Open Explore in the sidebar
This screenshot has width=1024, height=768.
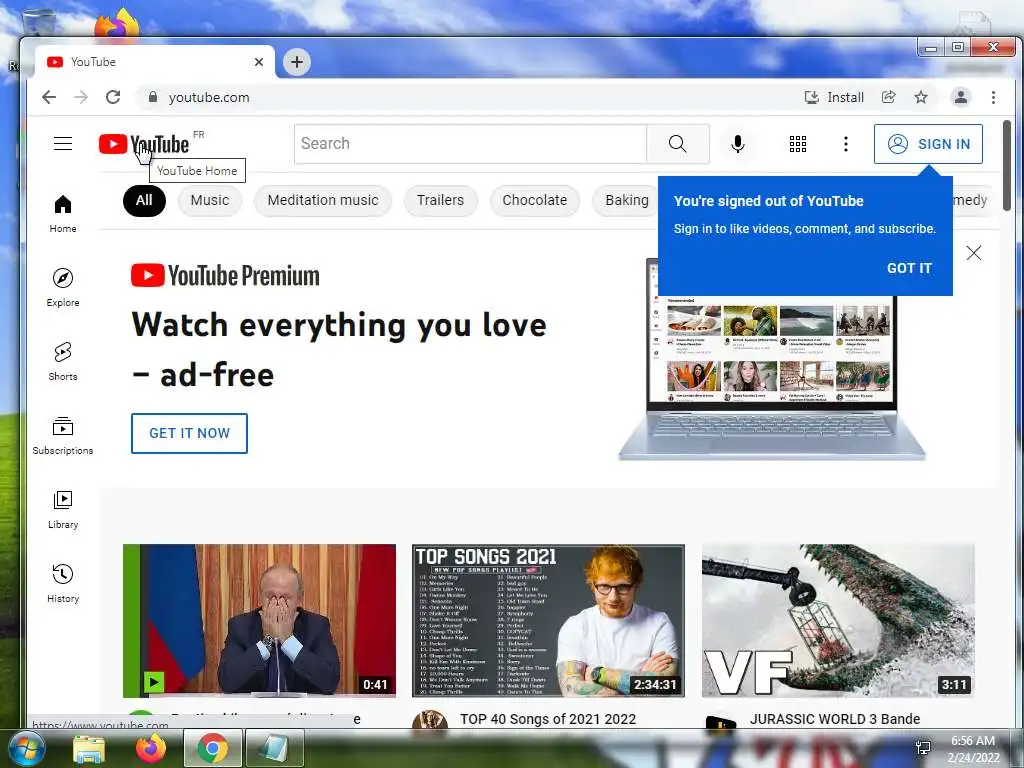point(63,288)
